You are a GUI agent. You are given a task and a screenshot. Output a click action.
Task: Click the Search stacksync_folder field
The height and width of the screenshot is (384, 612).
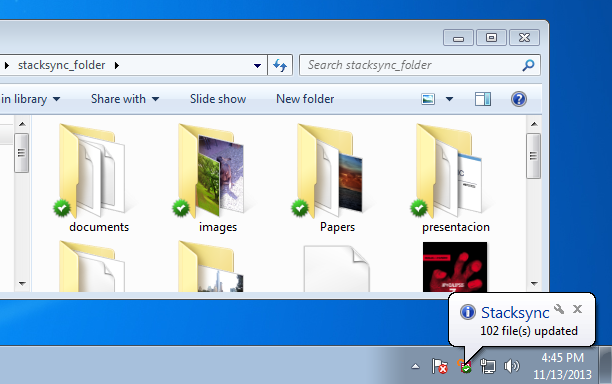coord(420,65)
